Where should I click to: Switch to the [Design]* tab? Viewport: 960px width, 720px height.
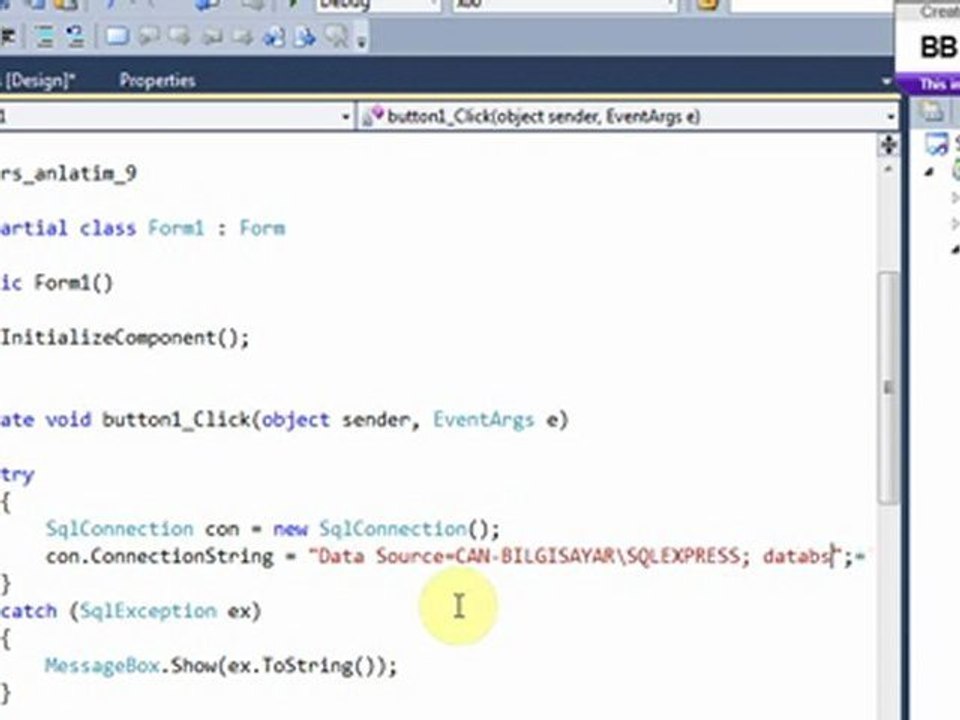pos(38,80)
